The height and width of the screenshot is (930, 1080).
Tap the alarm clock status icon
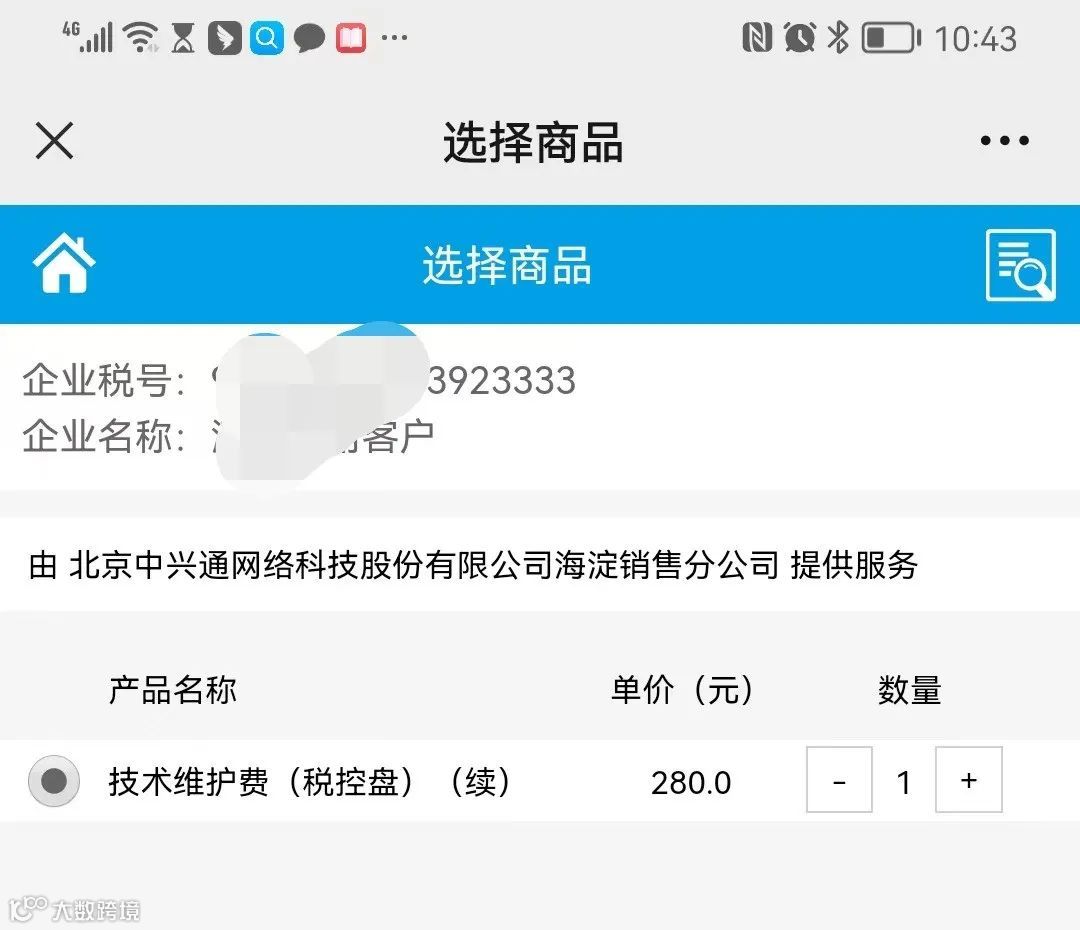click(x=800, y=37)
